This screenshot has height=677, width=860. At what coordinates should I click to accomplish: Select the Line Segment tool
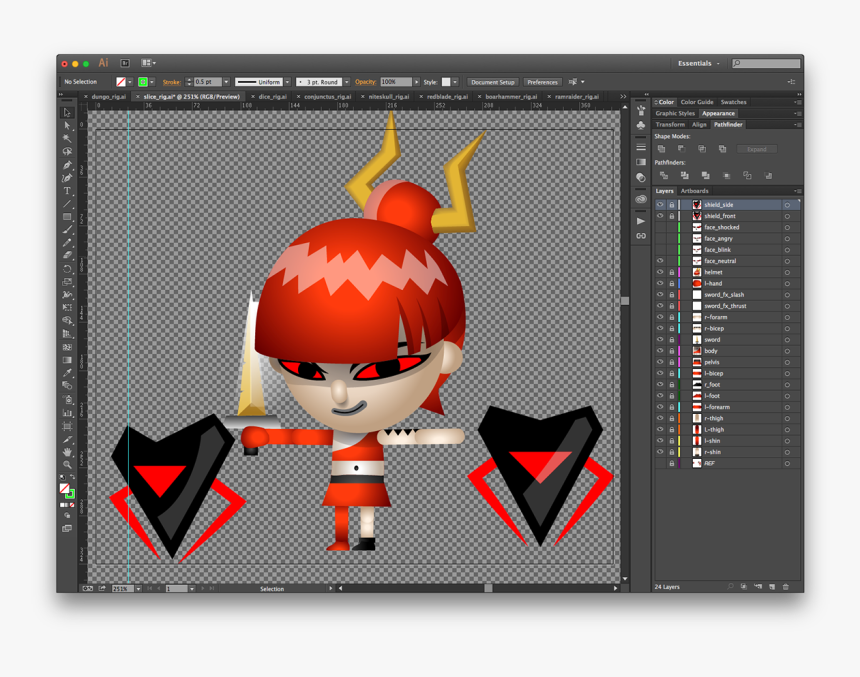[67, 204]
